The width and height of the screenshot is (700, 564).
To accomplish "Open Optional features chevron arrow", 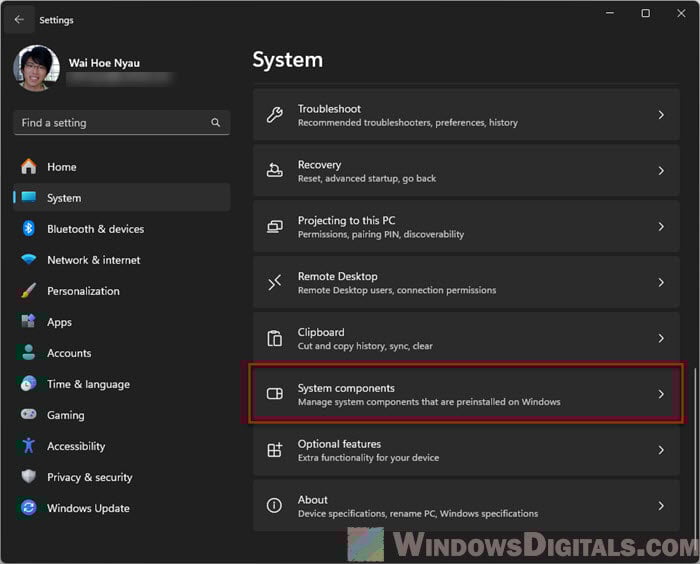I will tap(661, 450).
